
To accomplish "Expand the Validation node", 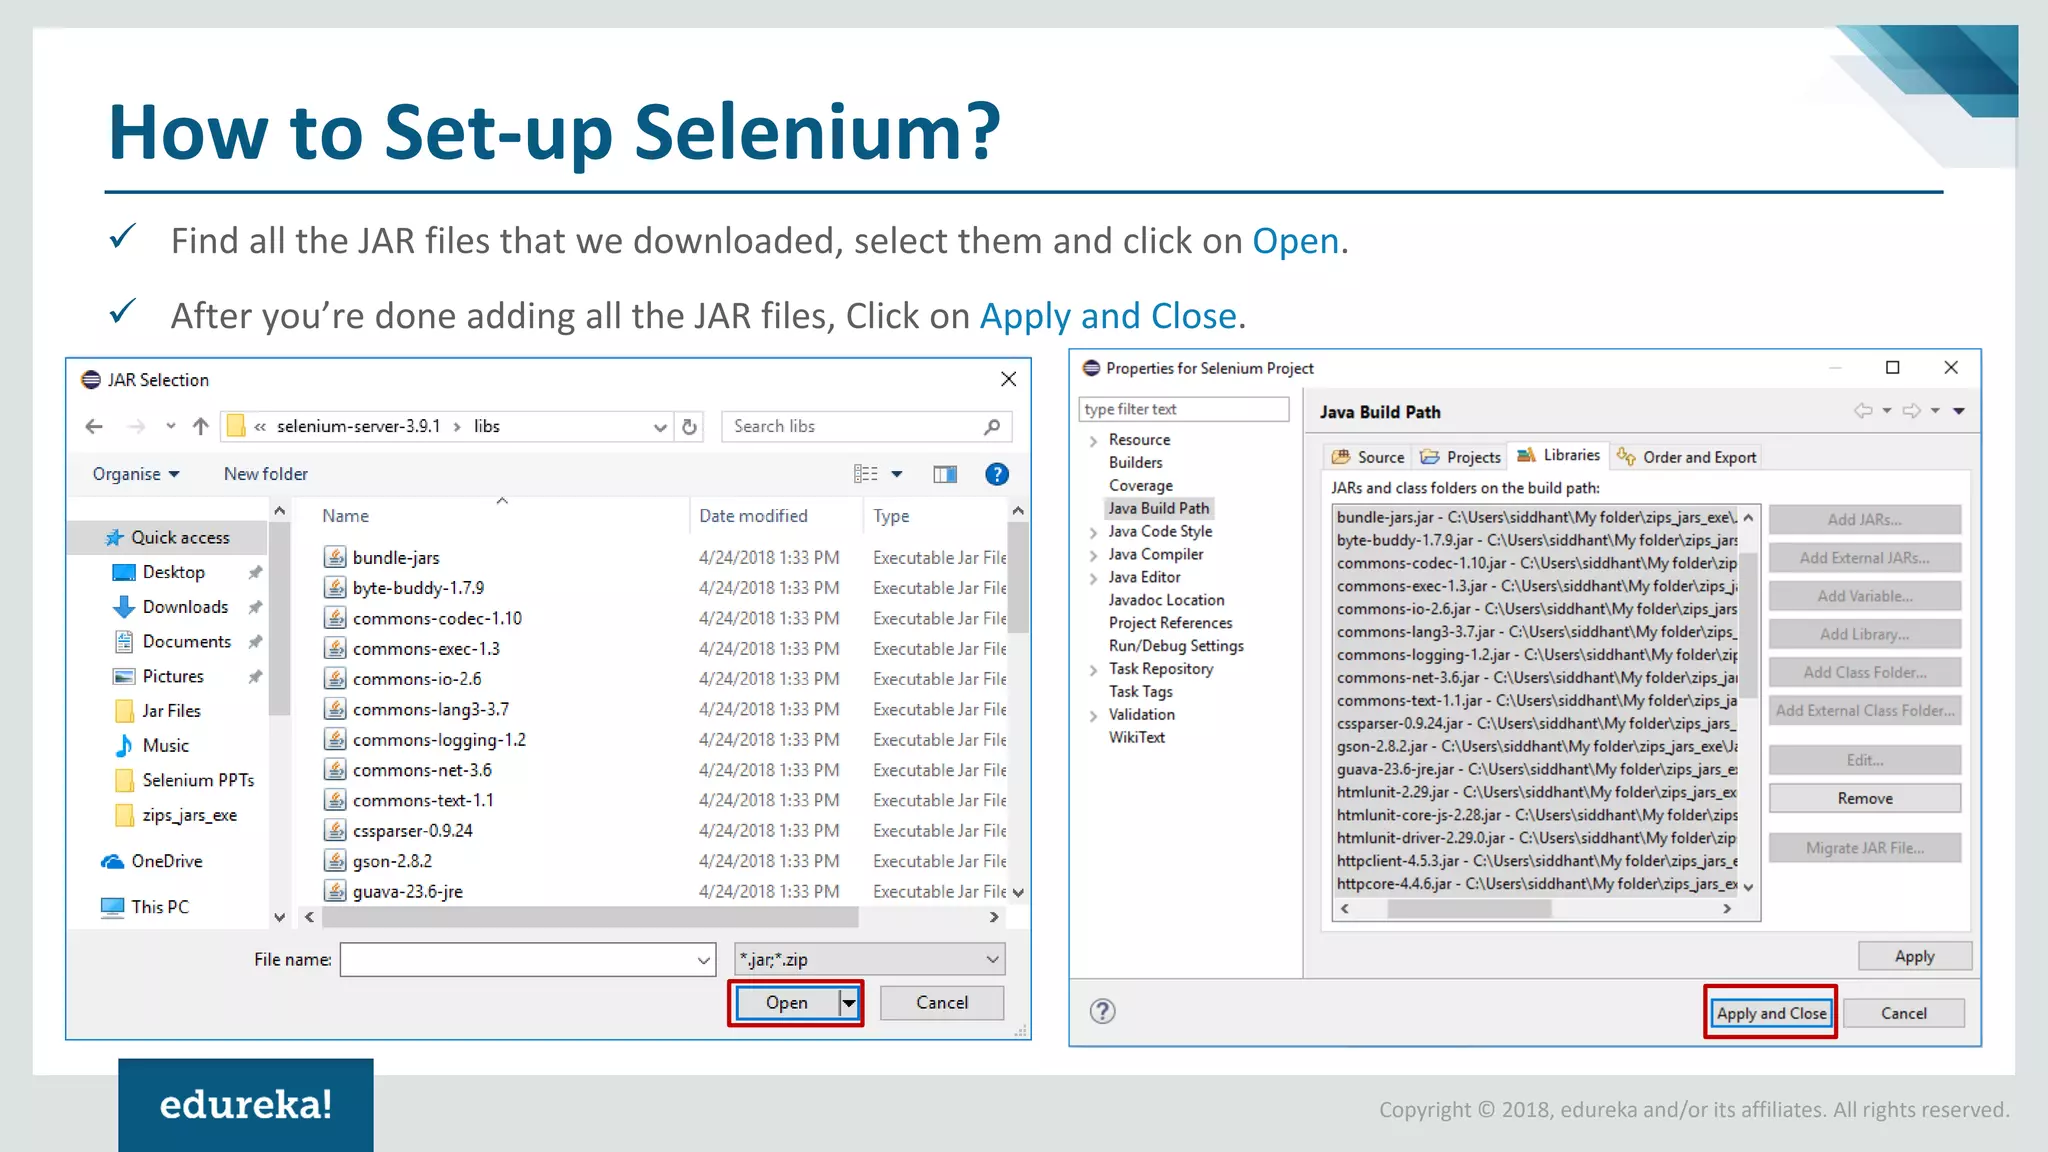I will (x=1093, y=716).
